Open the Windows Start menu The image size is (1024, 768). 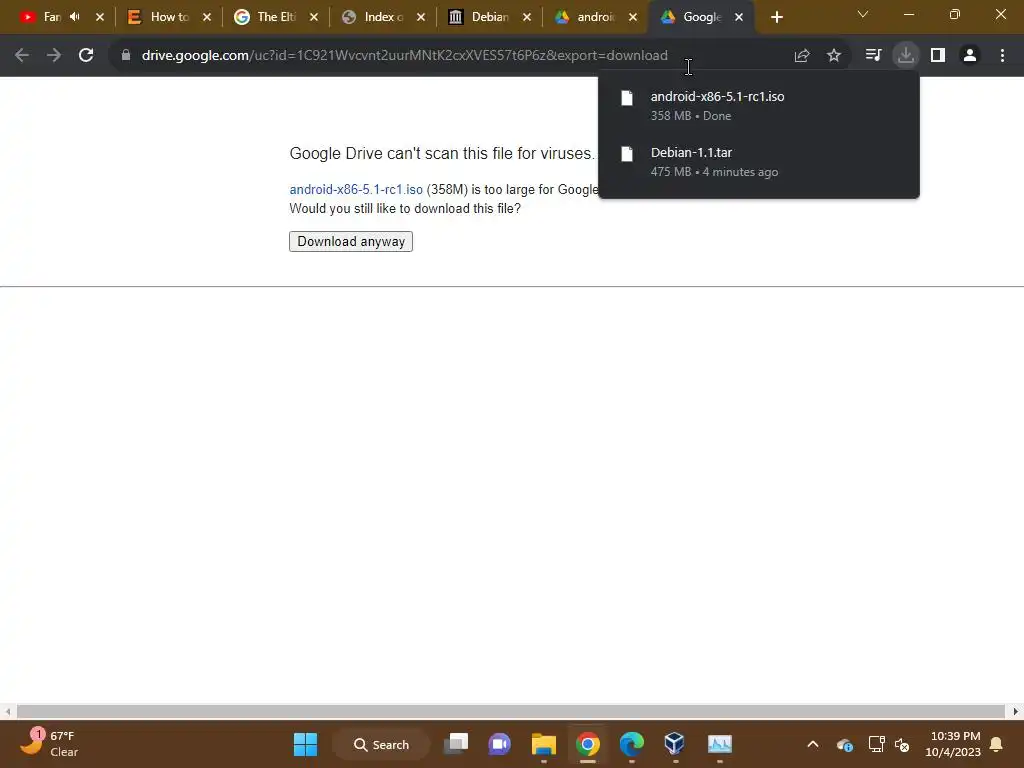305,744
